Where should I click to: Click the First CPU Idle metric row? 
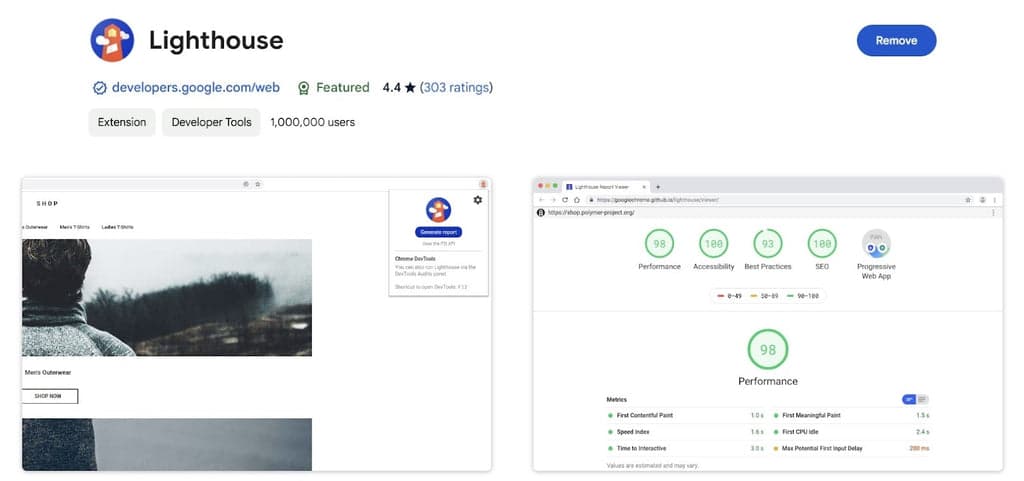click(851, 432)
